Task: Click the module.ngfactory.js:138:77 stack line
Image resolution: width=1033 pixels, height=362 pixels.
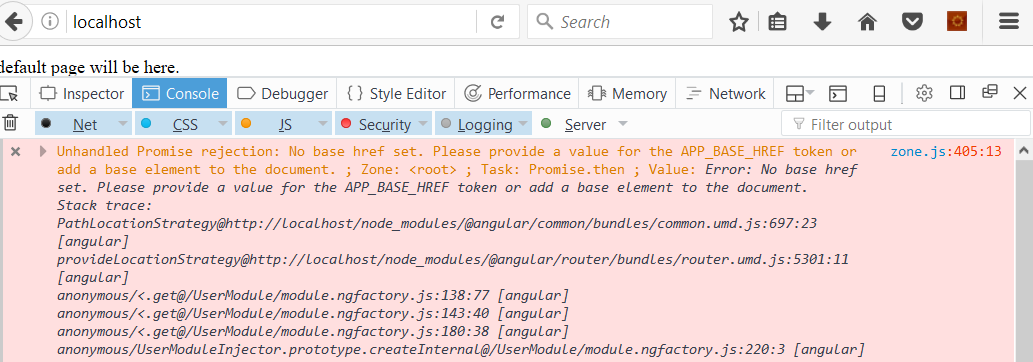Action: click(313, 295)
